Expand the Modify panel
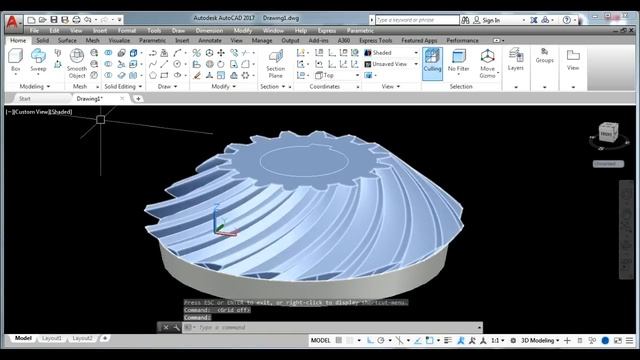The height and width of the screenshot is (360, 640). (x=224, y=87)
